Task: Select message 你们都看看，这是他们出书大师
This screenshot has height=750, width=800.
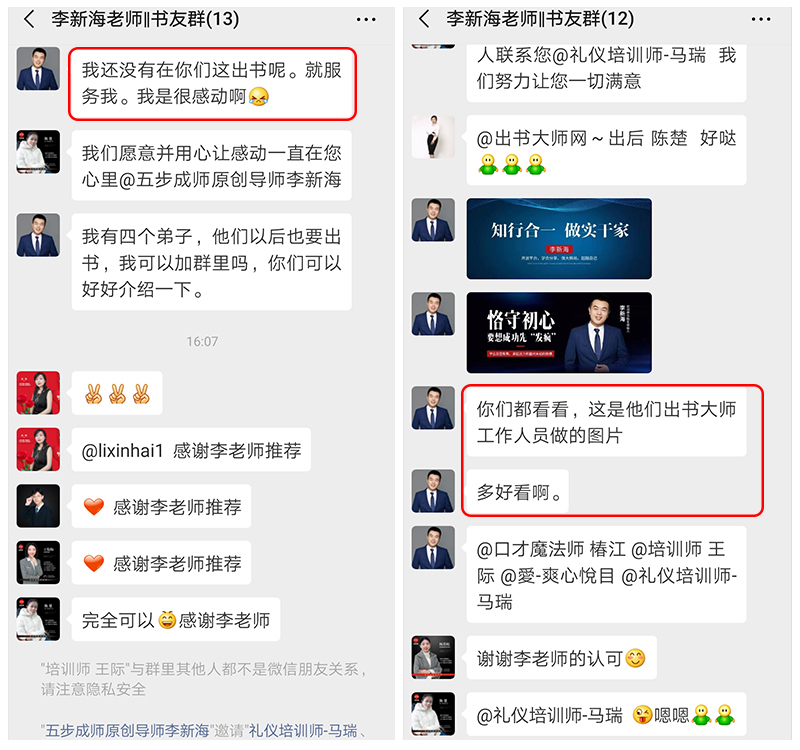Action: pos(606,422)
